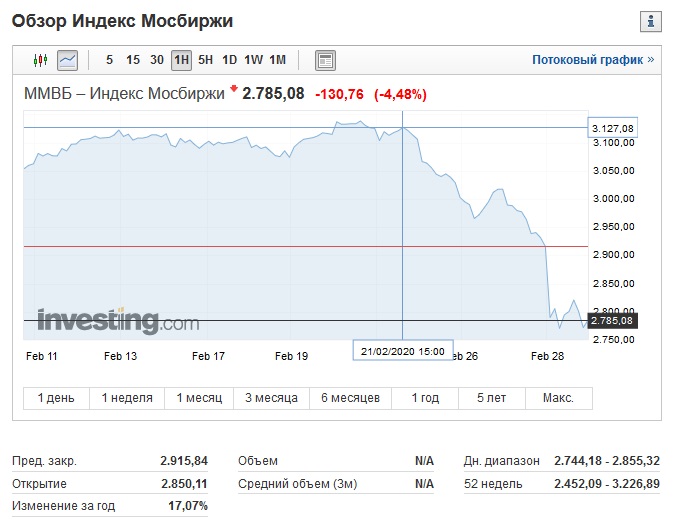Show the 1 неделя time range

pyautogui.click(x=127, y=398)
